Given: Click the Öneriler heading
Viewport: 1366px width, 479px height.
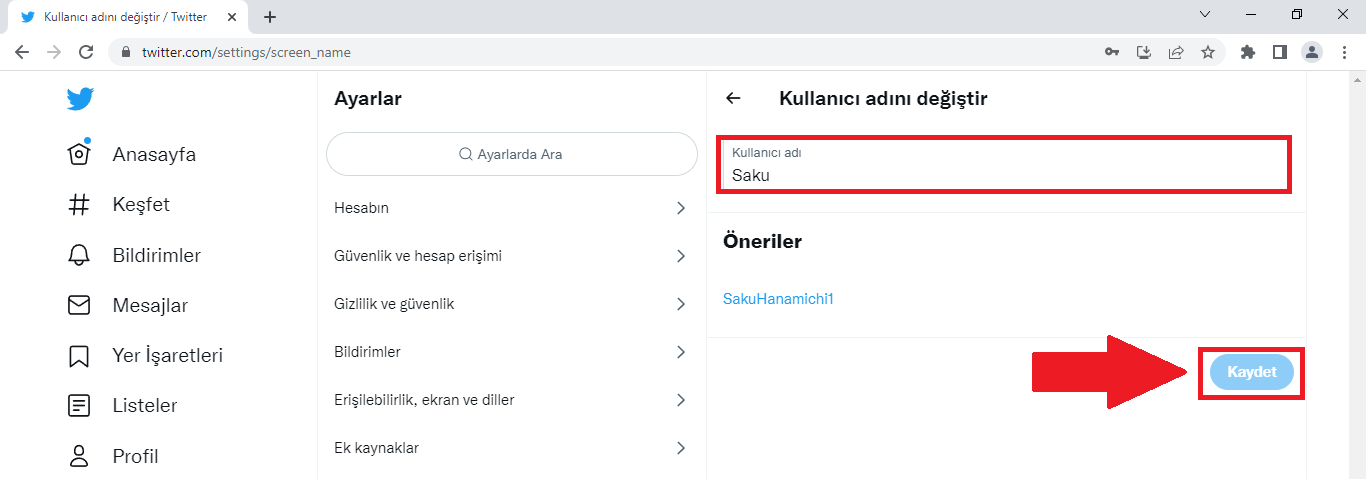Looking at the screenshot, I should click(762, 241).
